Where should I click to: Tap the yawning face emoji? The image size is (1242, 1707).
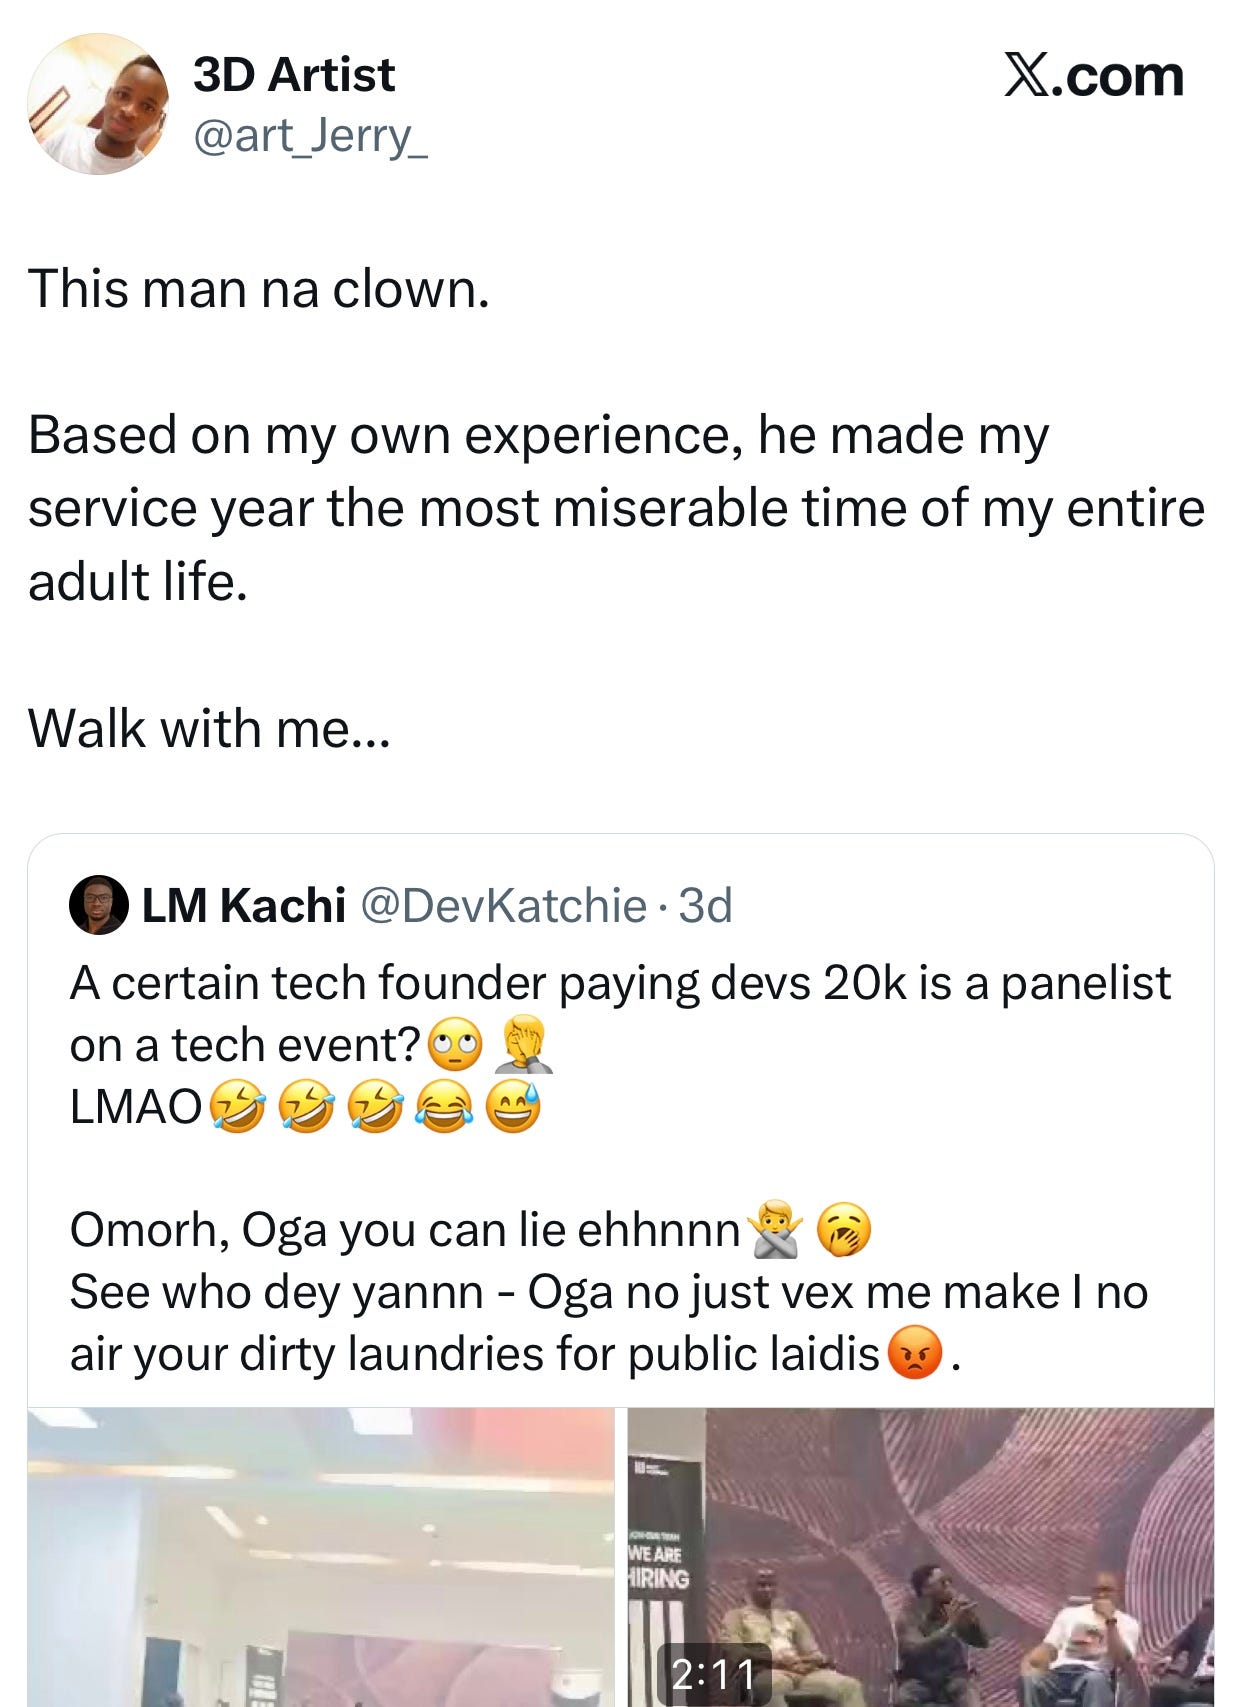click(x=844, y=1232)
